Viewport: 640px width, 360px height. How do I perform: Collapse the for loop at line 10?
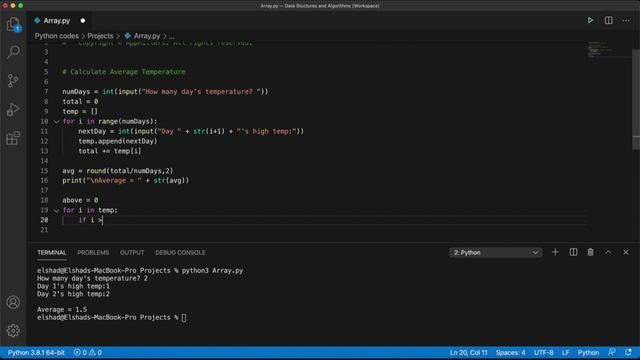(x=56, y=122)
